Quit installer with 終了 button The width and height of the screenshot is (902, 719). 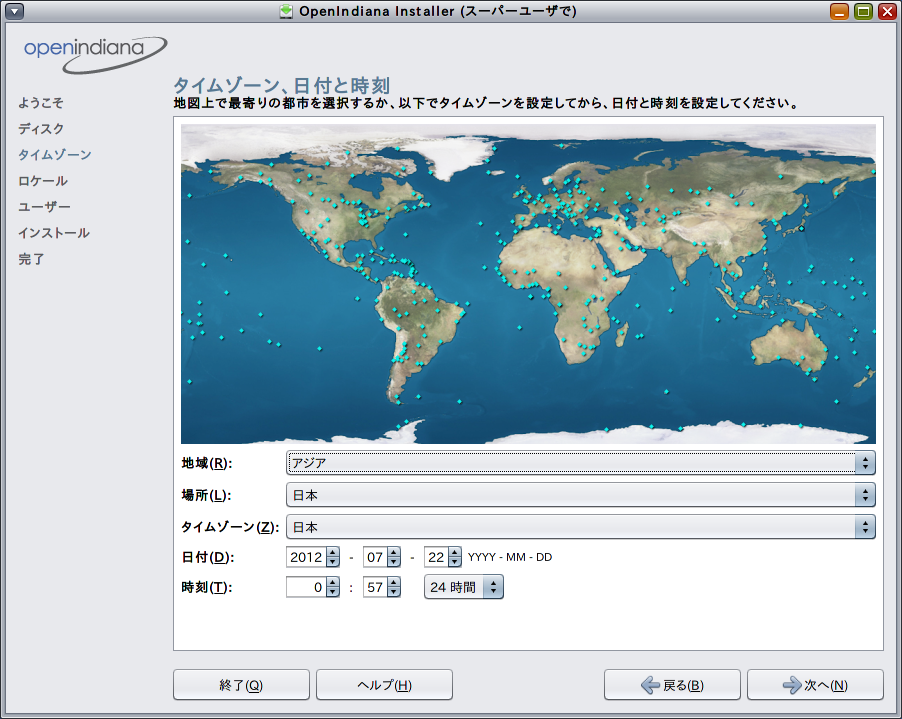coord(241,685)
